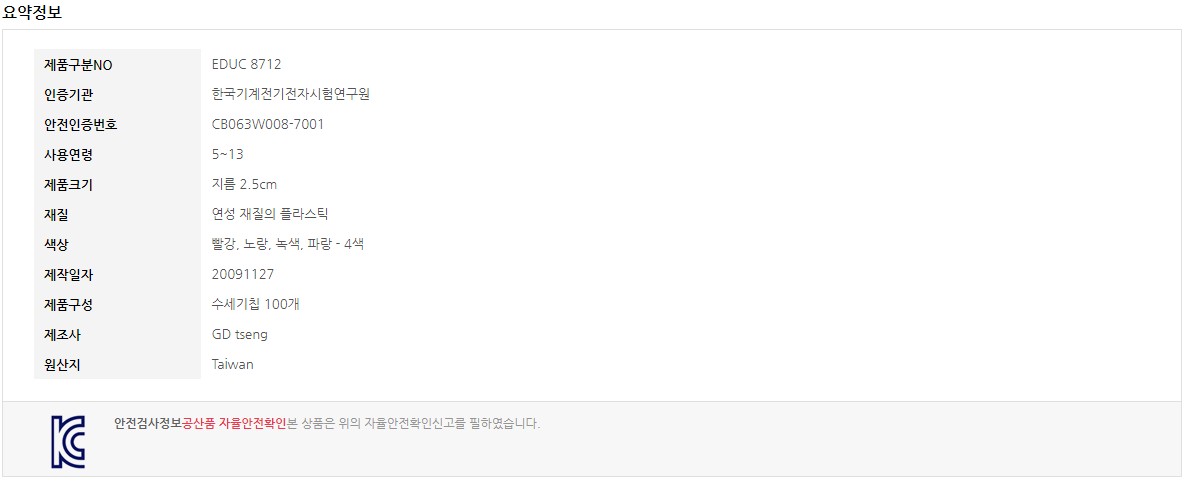Click the red 공산품 자율안전확인 text

pyautogui.click(x=234, y=423)
